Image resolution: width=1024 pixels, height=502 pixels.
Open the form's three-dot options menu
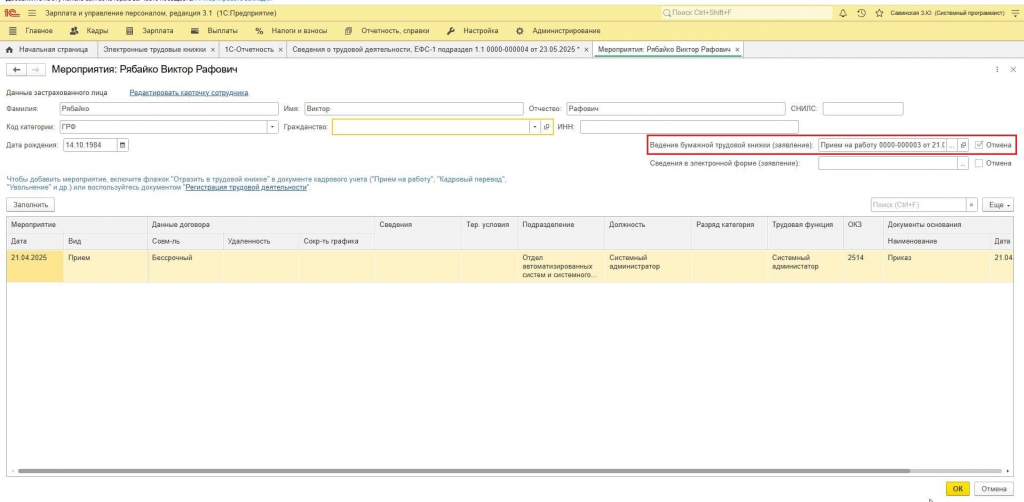[997, 69]
